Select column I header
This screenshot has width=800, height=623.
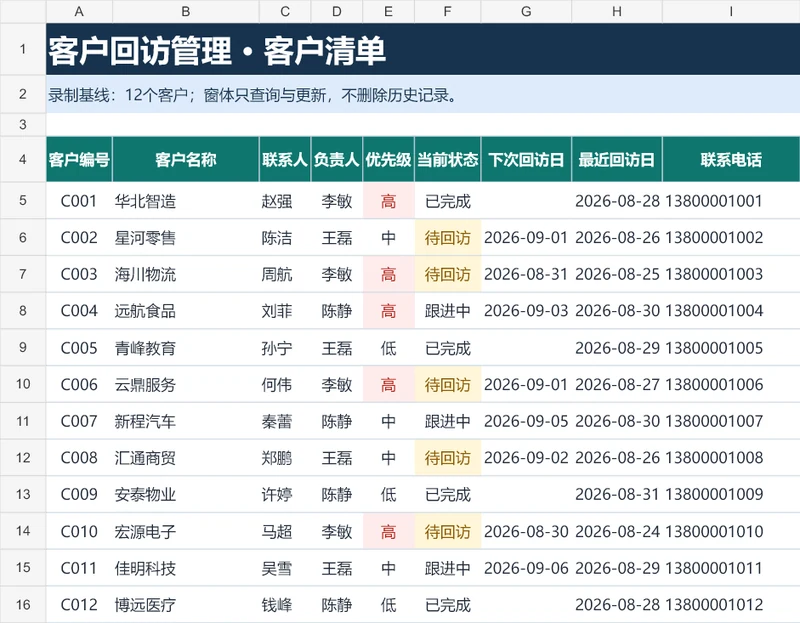pos(731,11)
